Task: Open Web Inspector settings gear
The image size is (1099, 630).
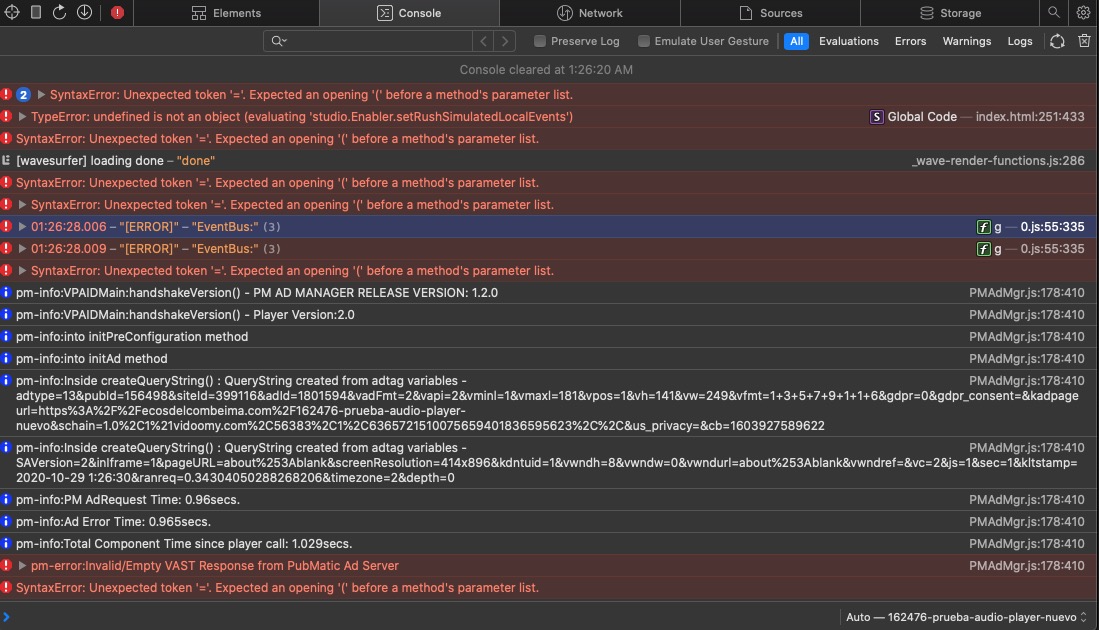Action: point(1083,13)
